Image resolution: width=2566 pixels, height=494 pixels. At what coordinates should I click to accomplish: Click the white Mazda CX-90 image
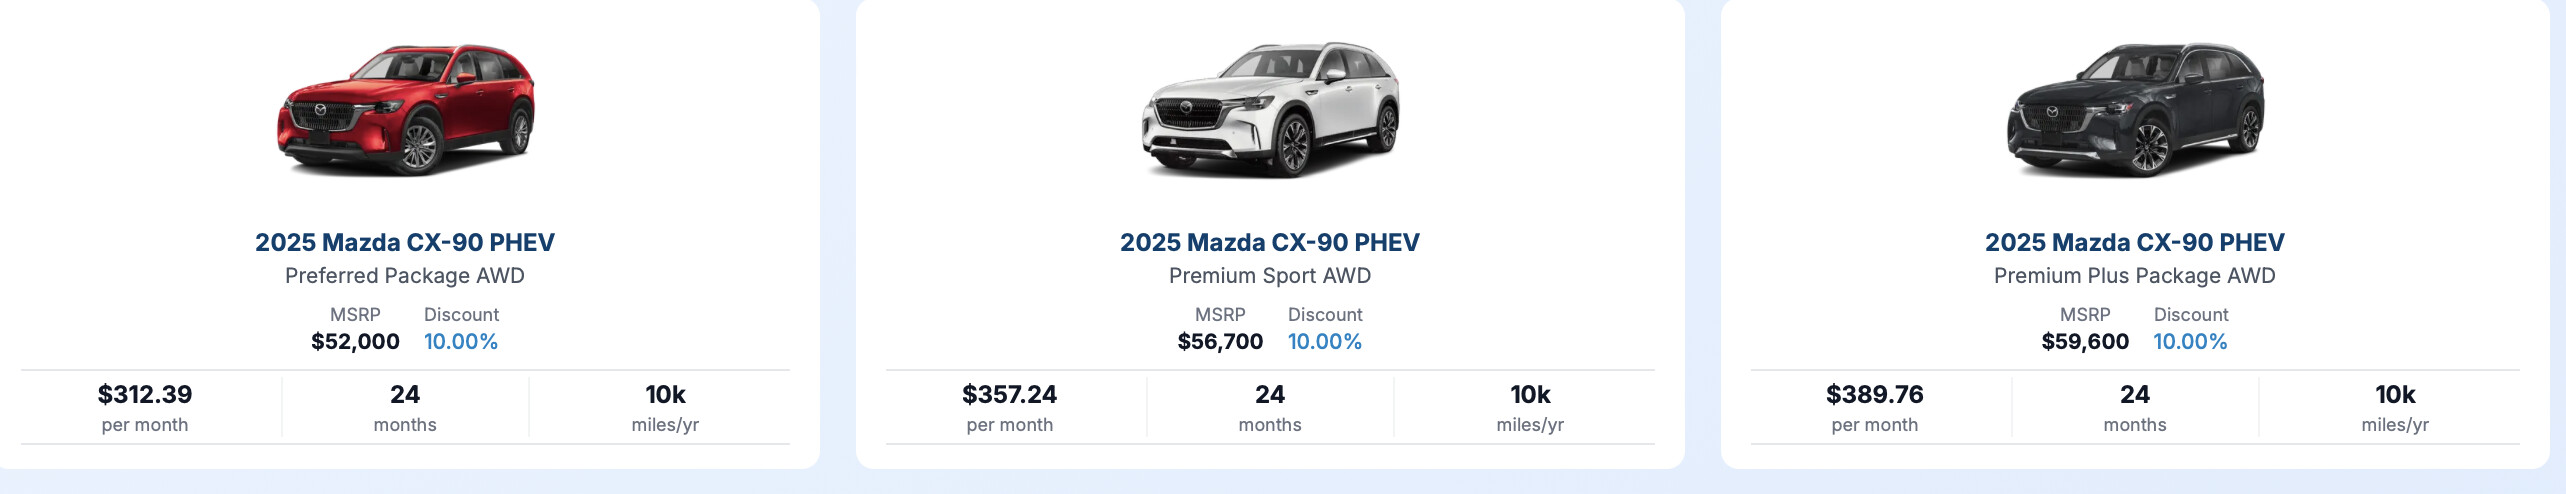pyautogui.click(x=1270, y=109)
